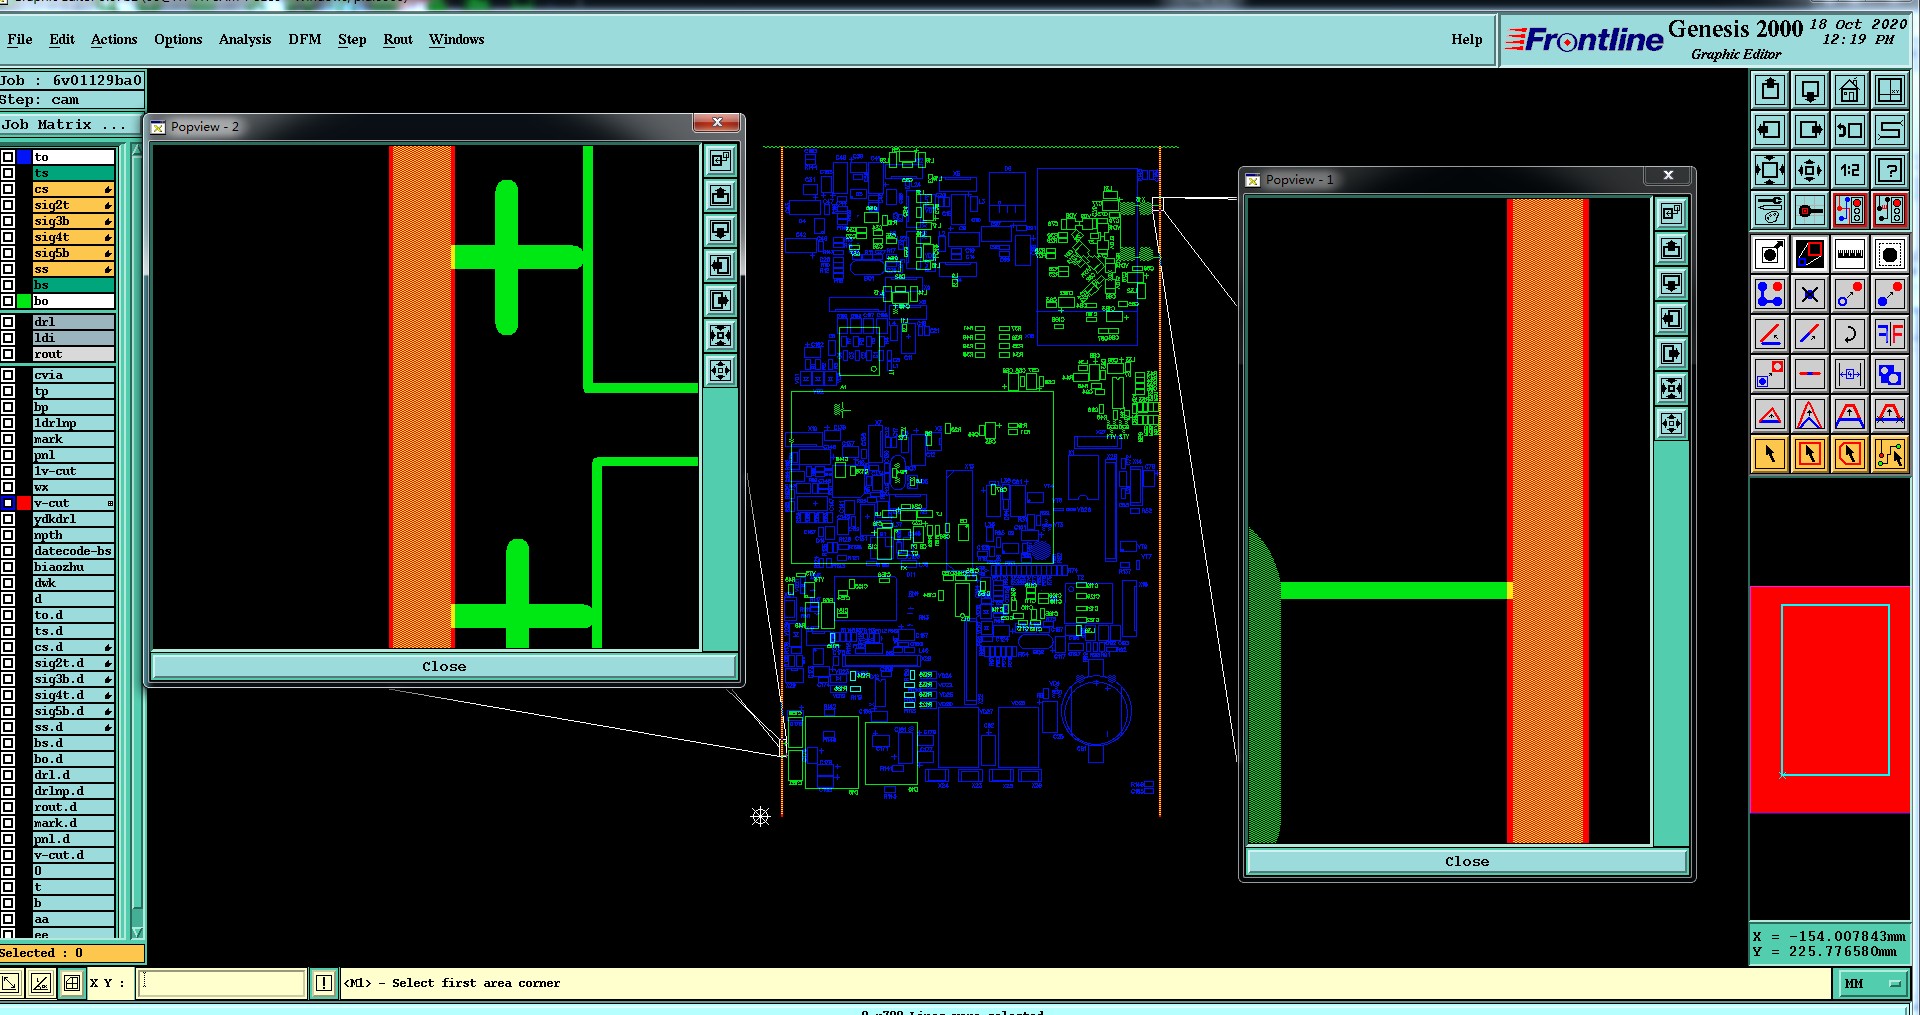Click the Home view icon
Viewport: 1920px width, 1015px height.
[x=1850, y=90]
